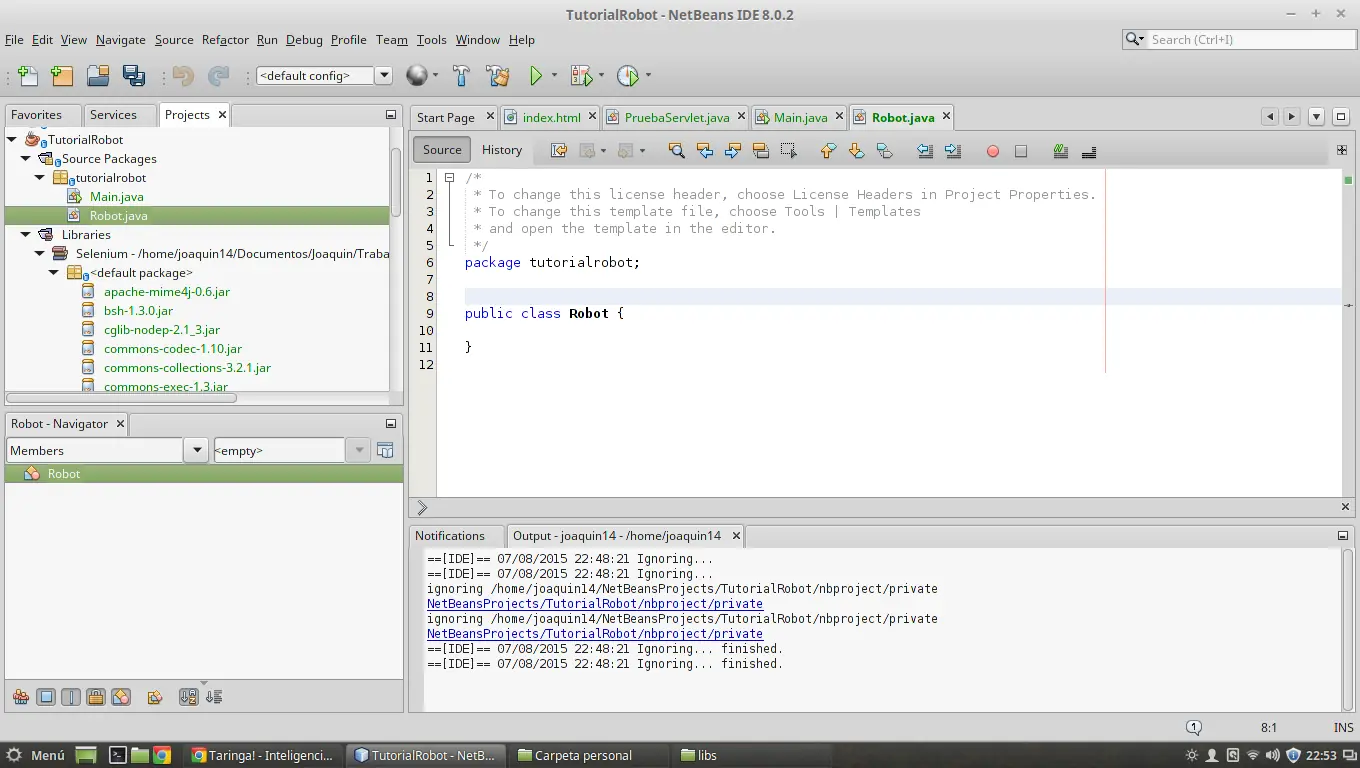Collapse the Source Packages node
Viewport: 1360px width, 768px height.
pyautogui.click(x=26, y=159)
